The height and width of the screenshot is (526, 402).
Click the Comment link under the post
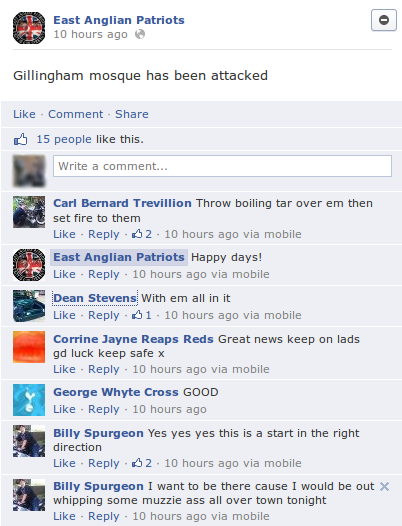click(76, 114)
